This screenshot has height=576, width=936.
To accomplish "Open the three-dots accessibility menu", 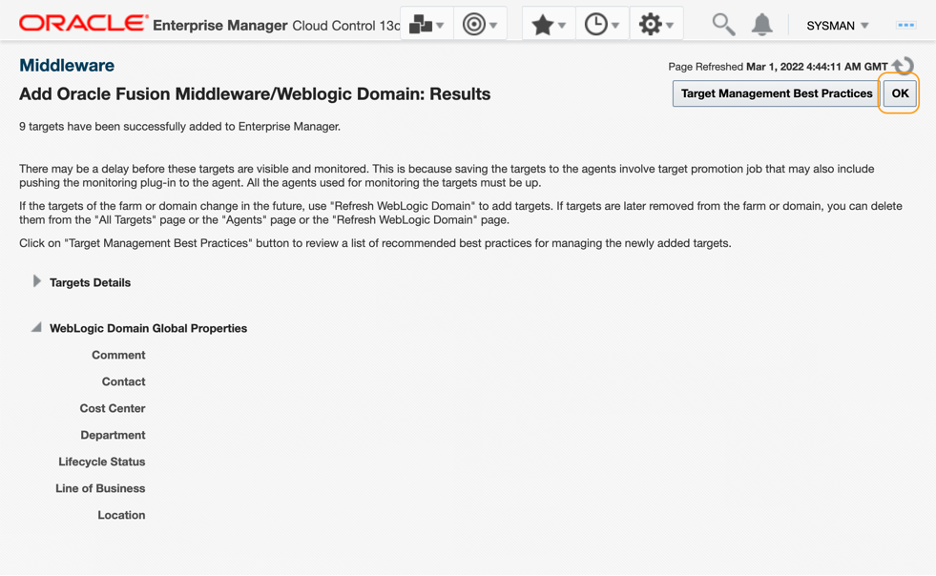I will click(x=906, y=25).
